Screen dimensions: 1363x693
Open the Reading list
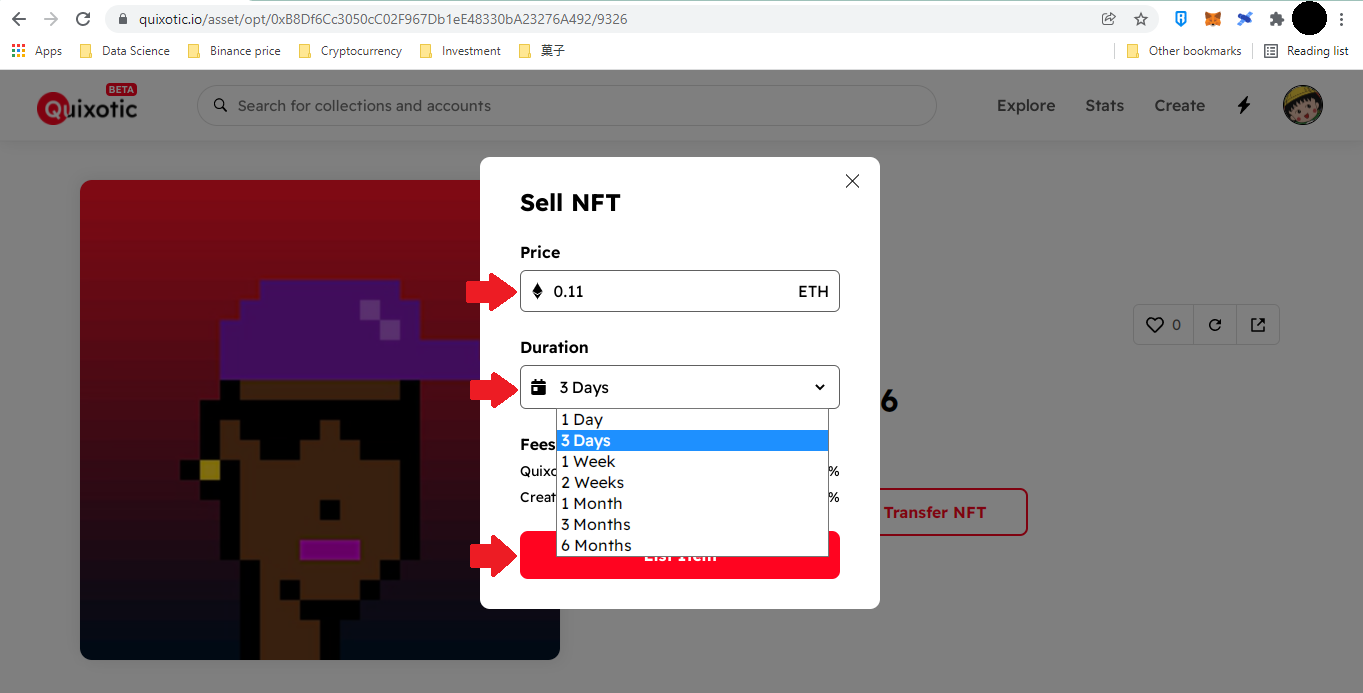click(1307, 51)
